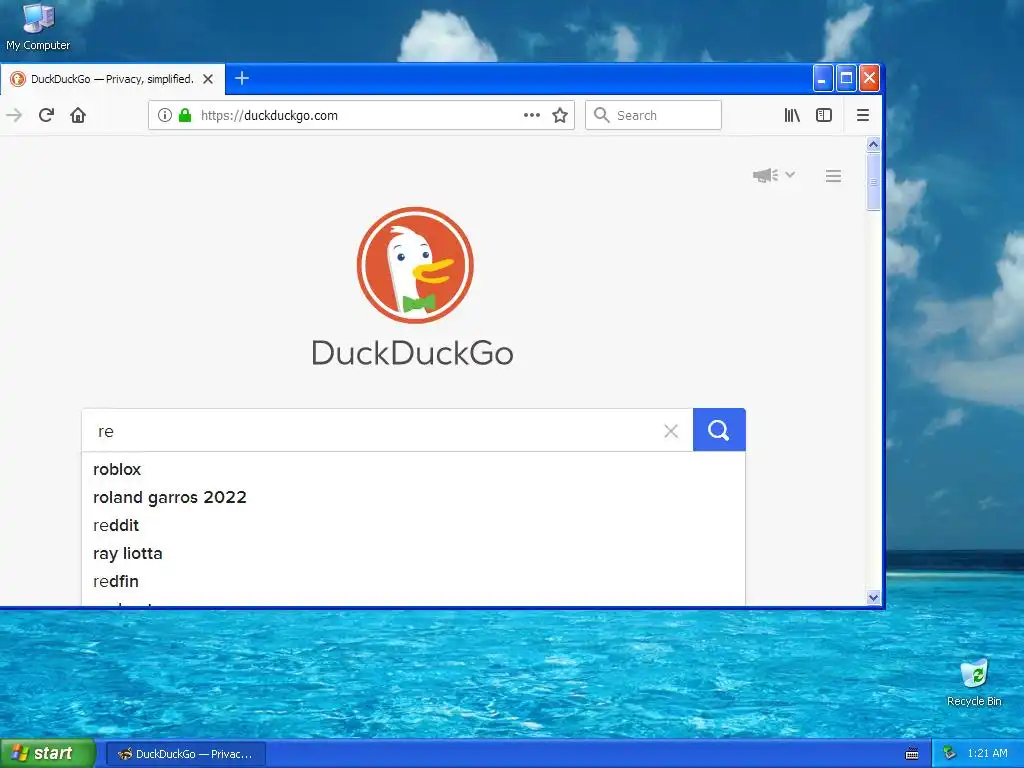The height and width of the screenshot is (768, 1024).
Task: Click the keyboard icon in the taskbar
Action: pos(912,754)
